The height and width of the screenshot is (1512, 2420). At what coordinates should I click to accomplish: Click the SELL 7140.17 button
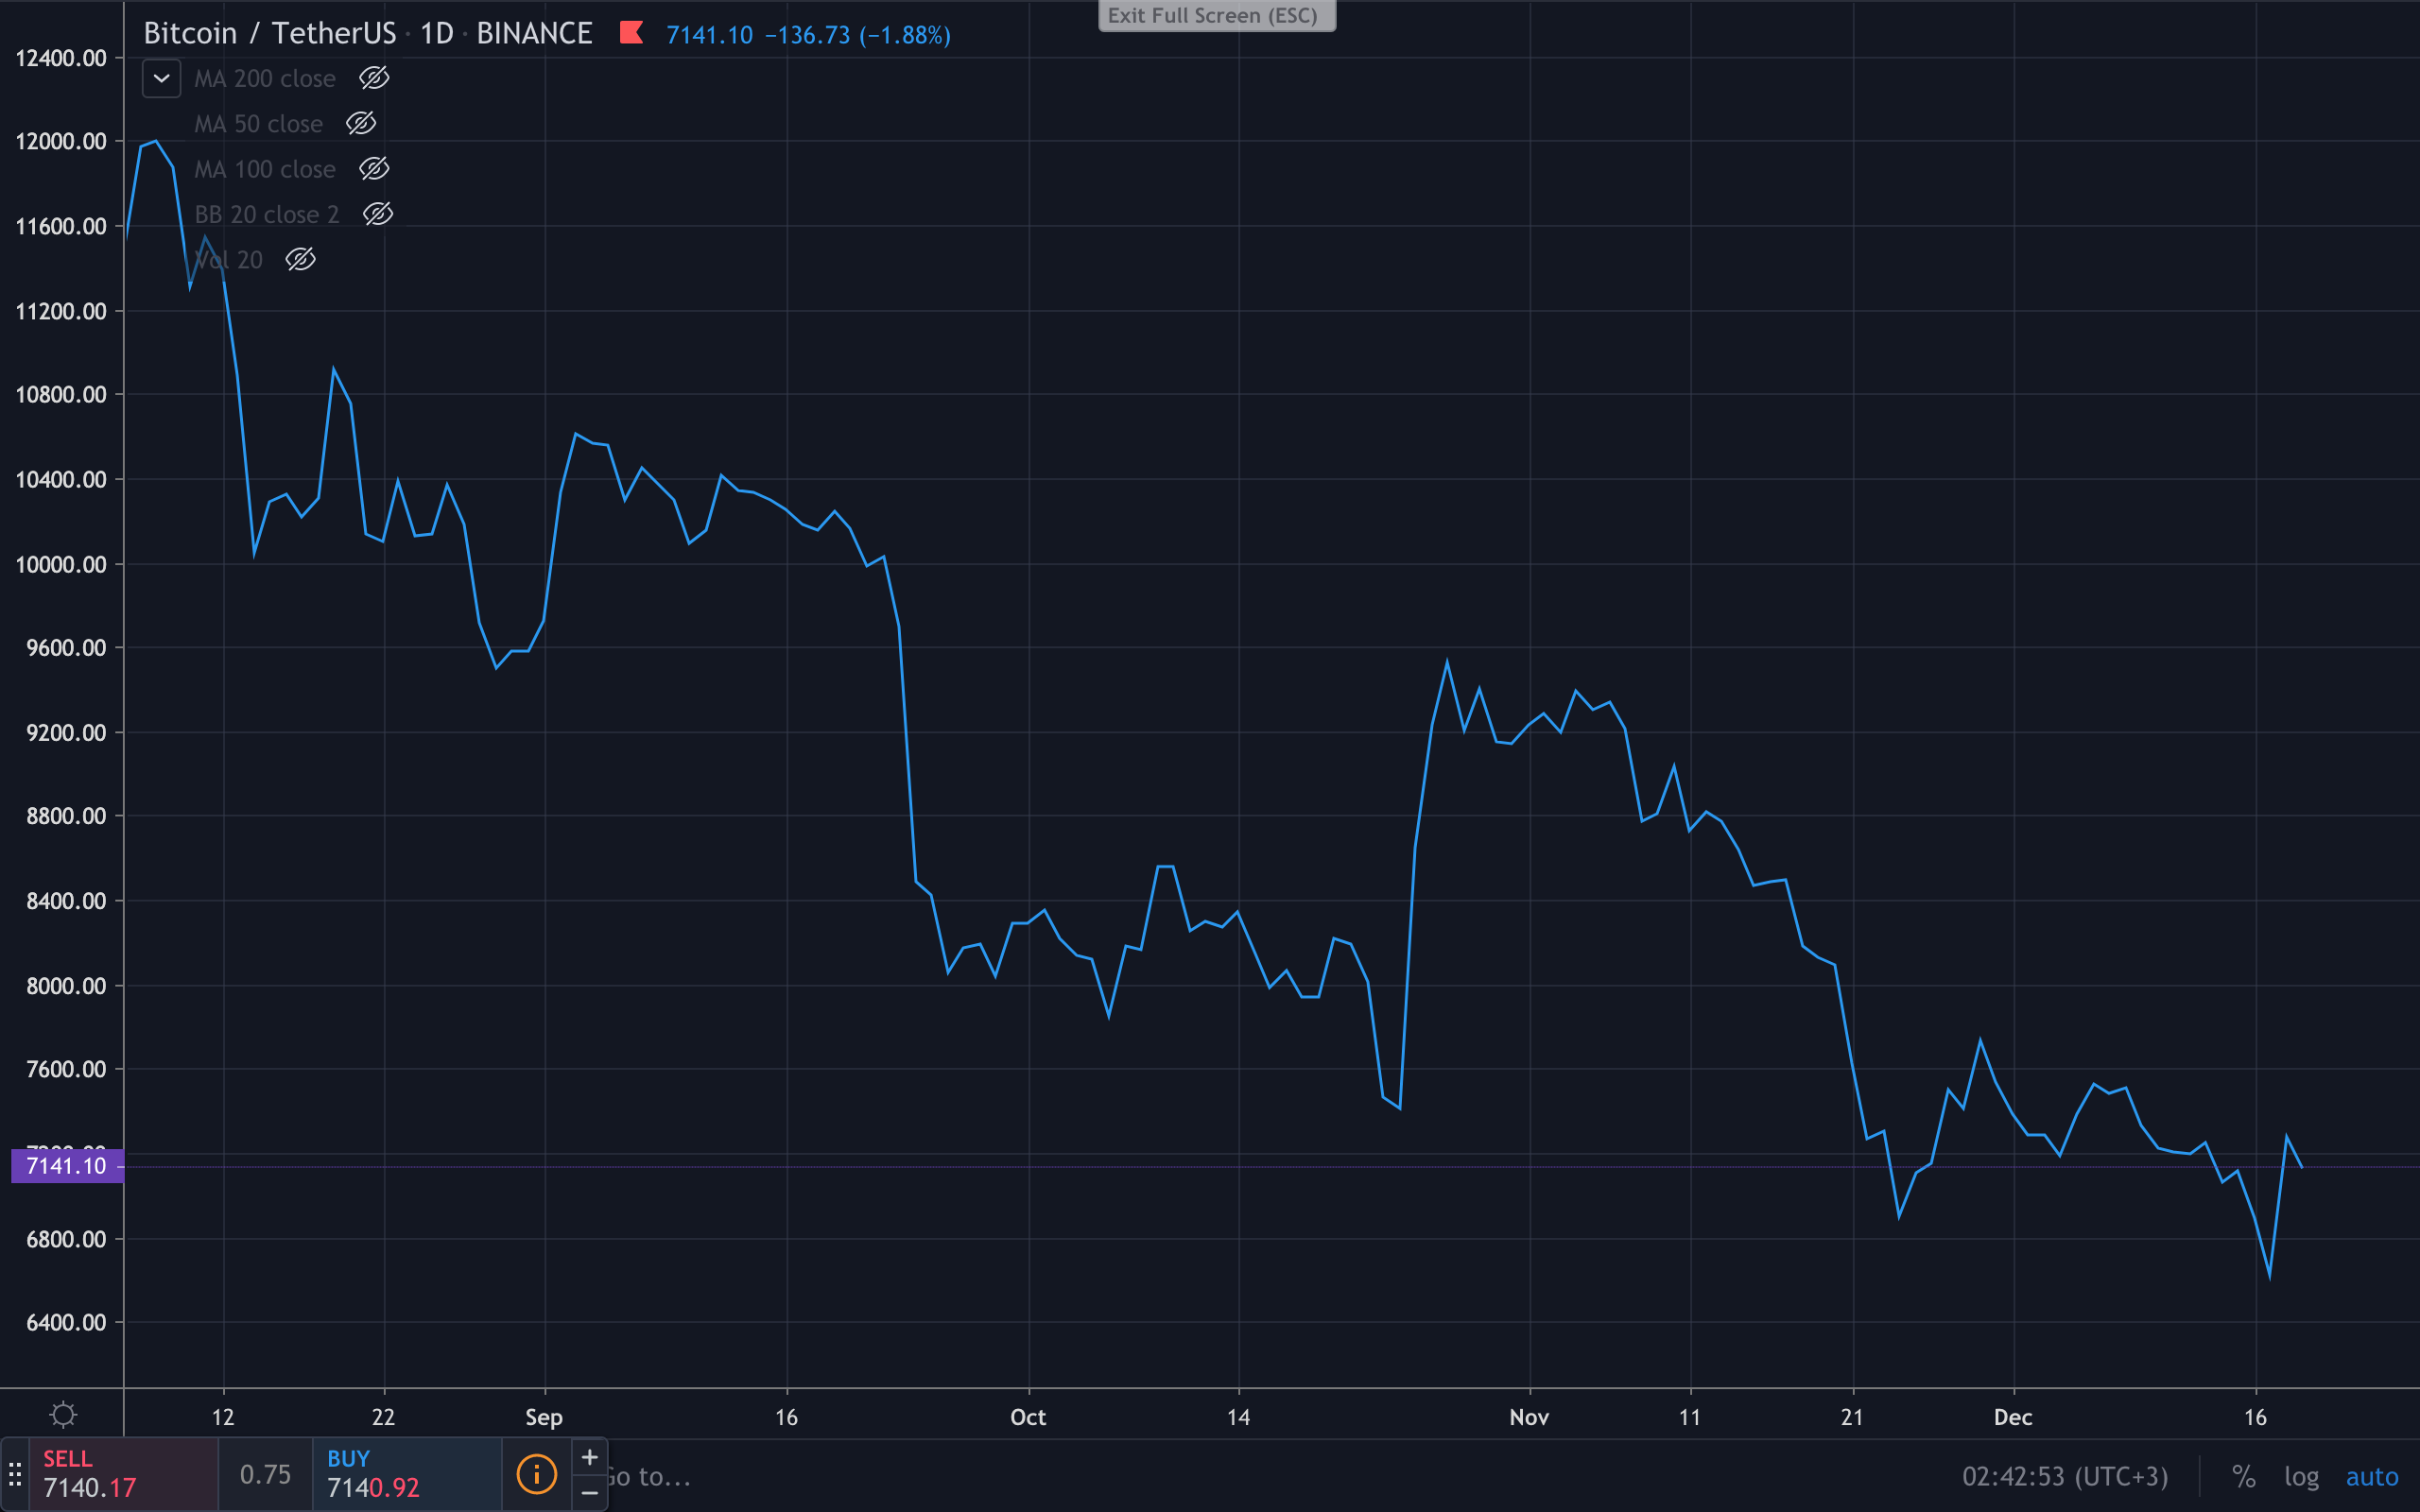(123, 1474)
